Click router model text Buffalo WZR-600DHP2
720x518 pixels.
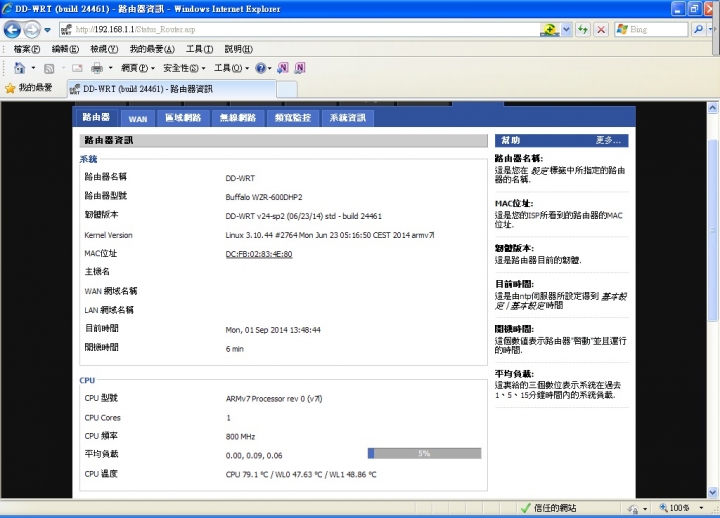point(264,197)
